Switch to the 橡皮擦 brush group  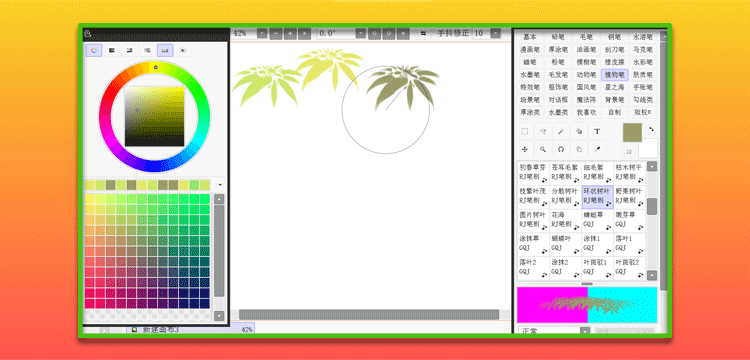(615, 62)
